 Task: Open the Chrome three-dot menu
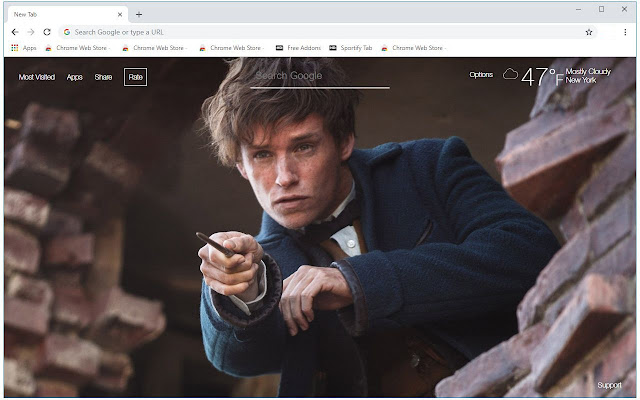625,32
